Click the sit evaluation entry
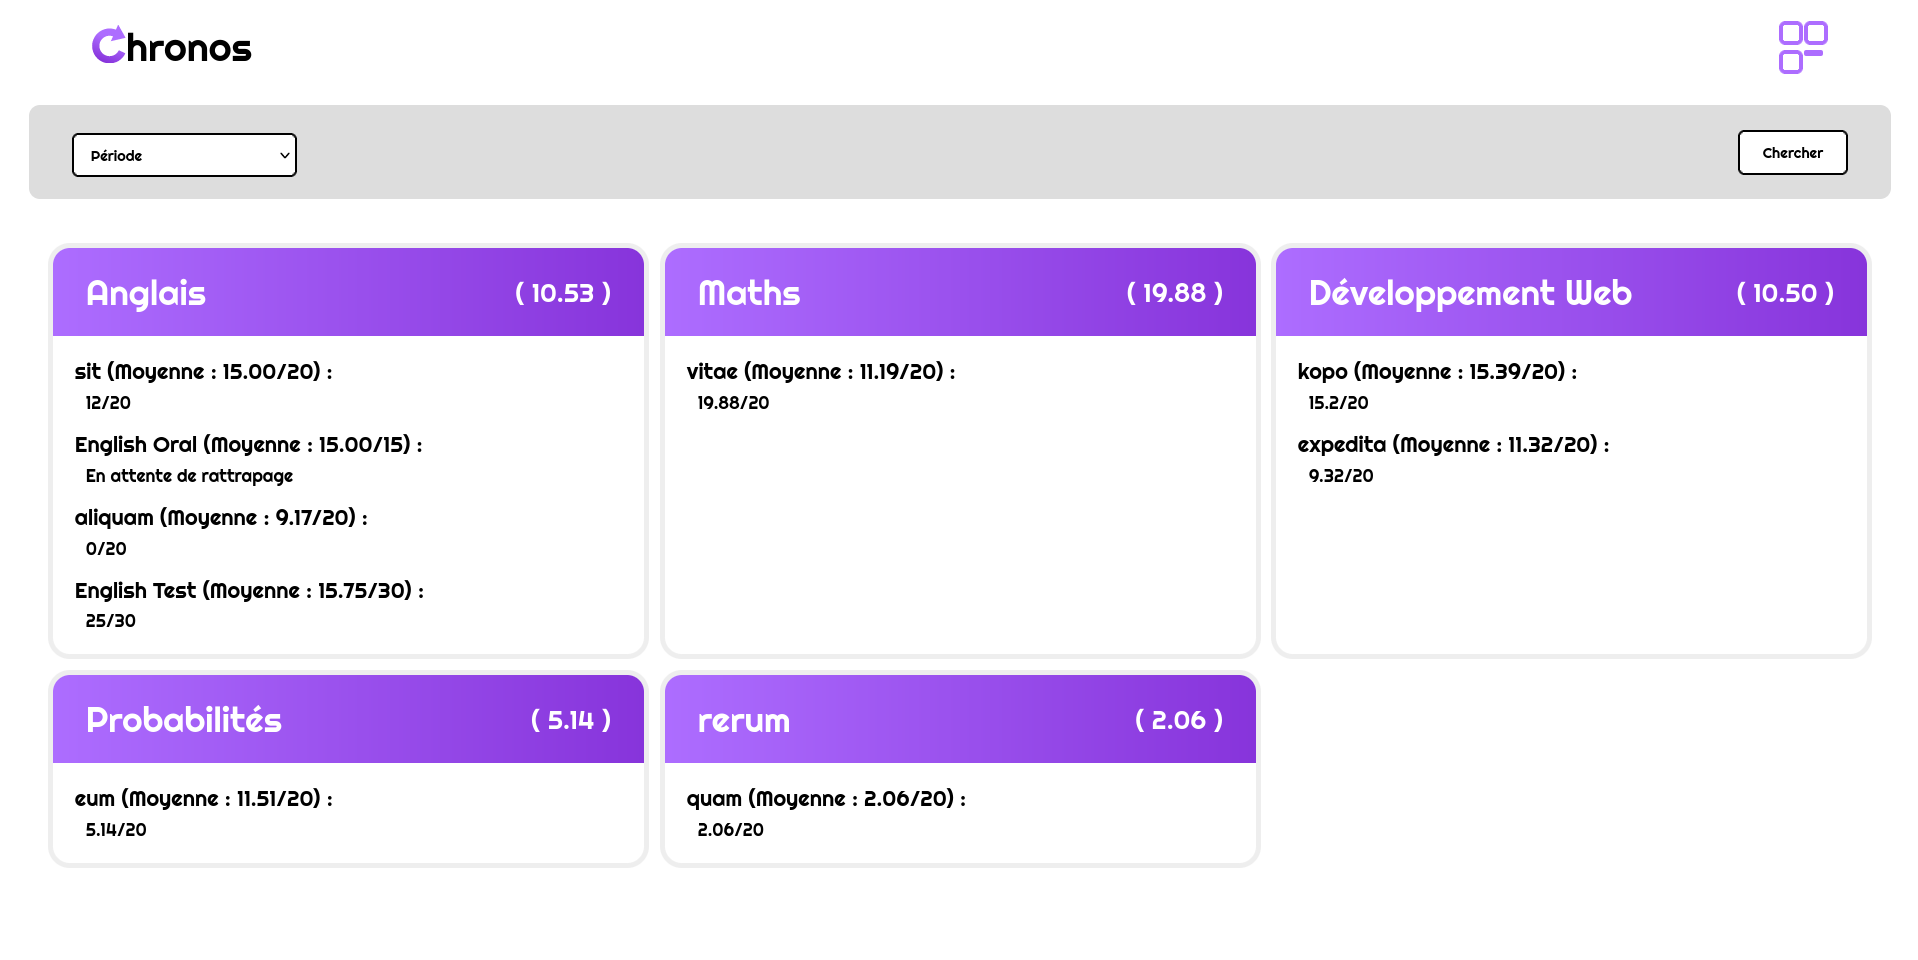 coord(203,372)
